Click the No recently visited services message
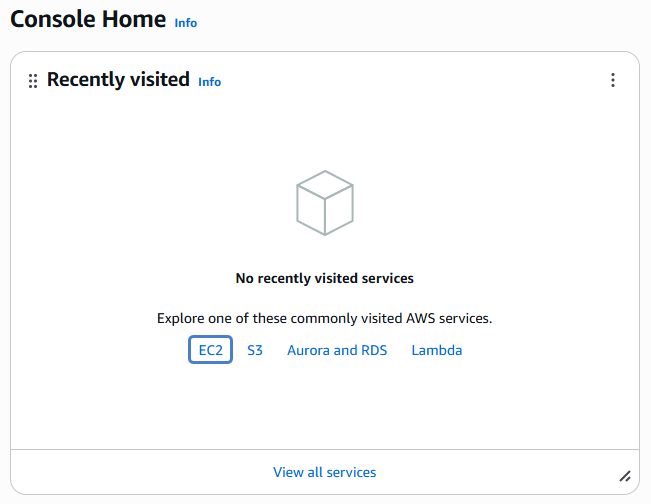The width and height of the screenshot is (651, 504). pyautogui.click(x=325, y=278)
